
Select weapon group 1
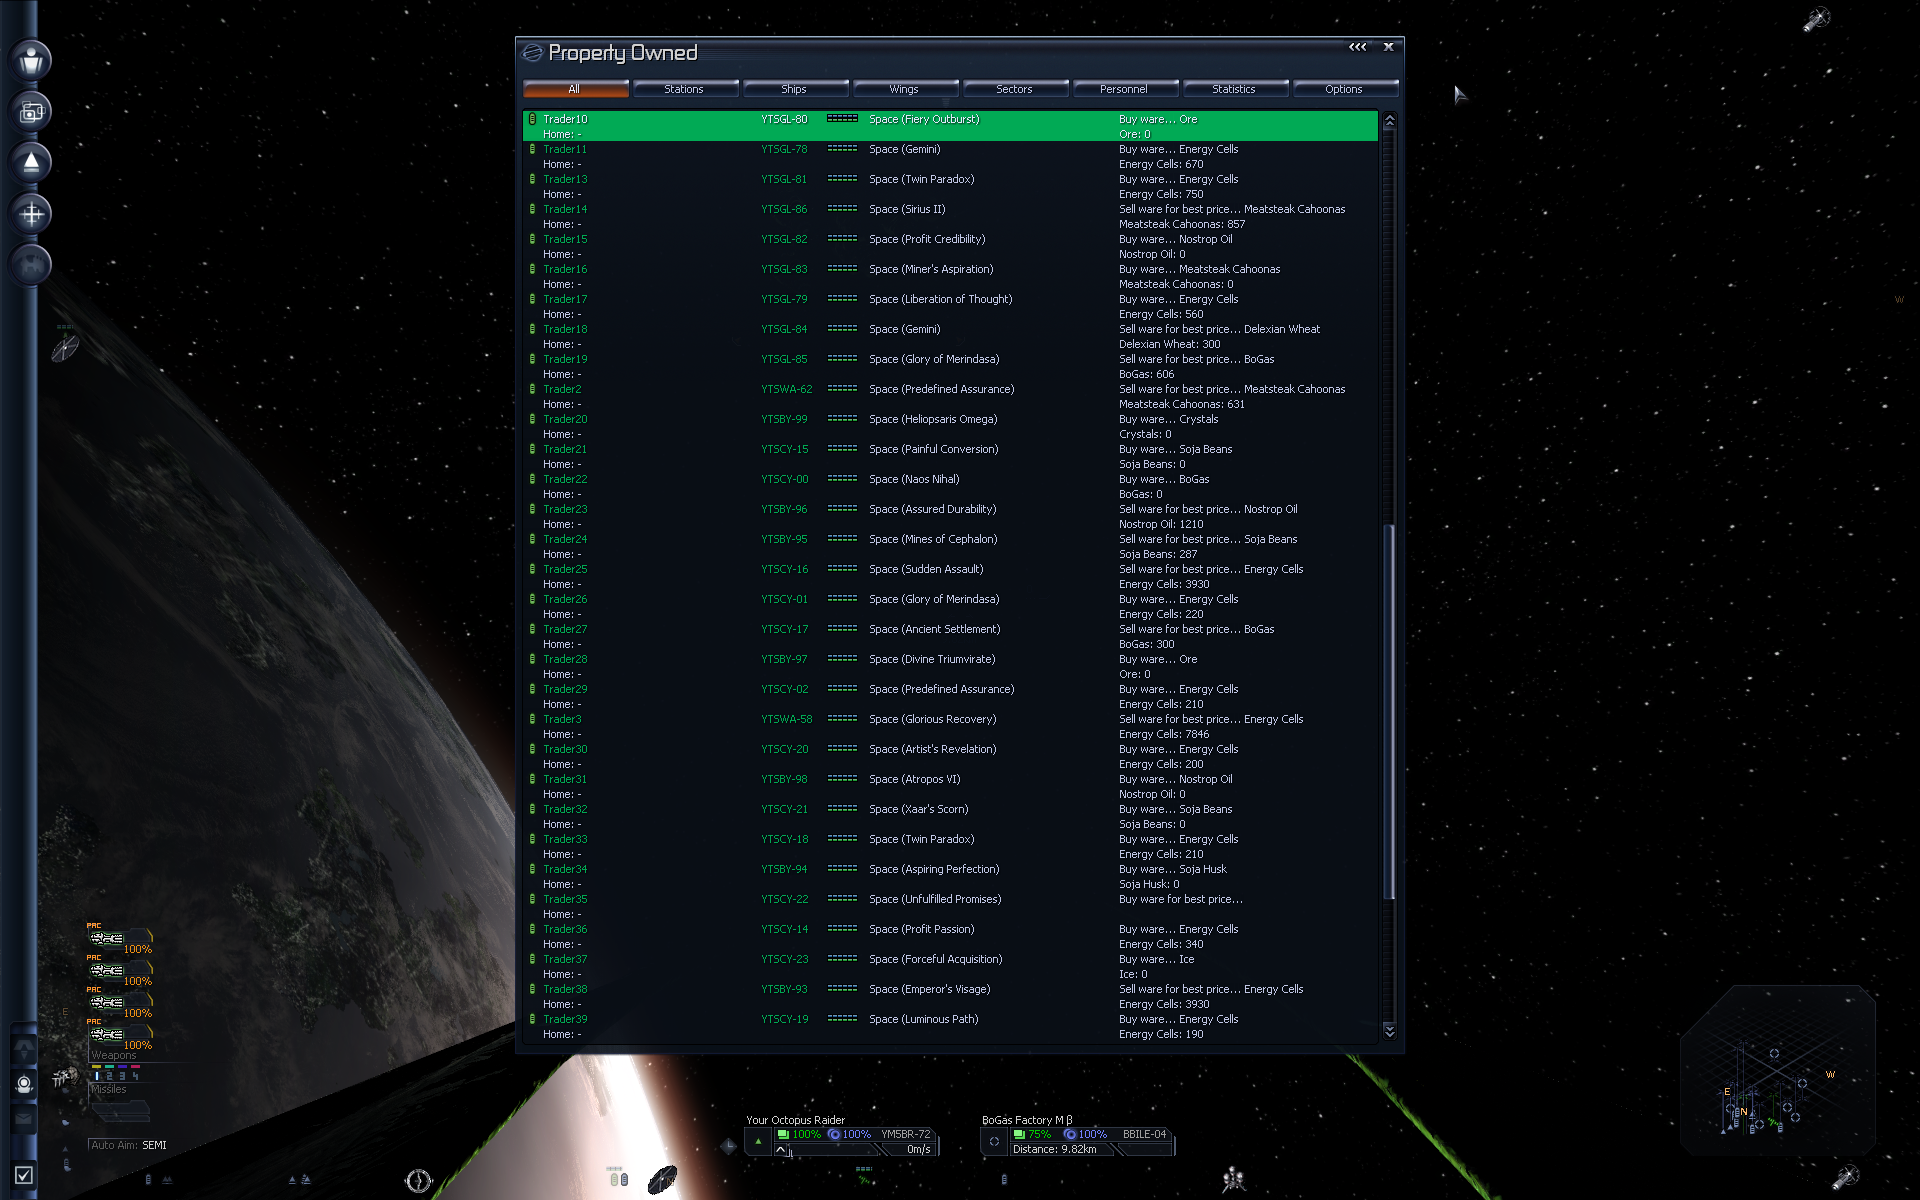[96, 1076]
